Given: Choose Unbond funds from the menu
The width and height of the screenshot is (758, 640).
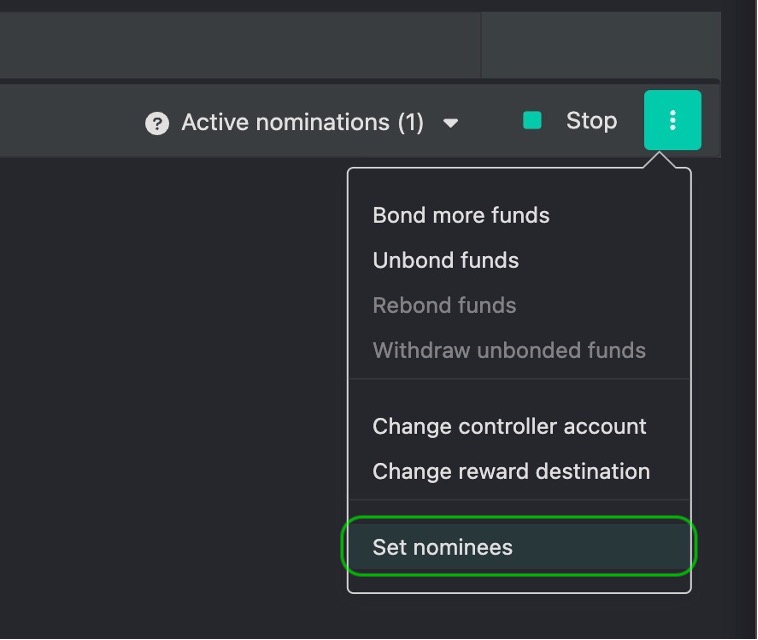Looking at the screenshot, I should 445,260.
